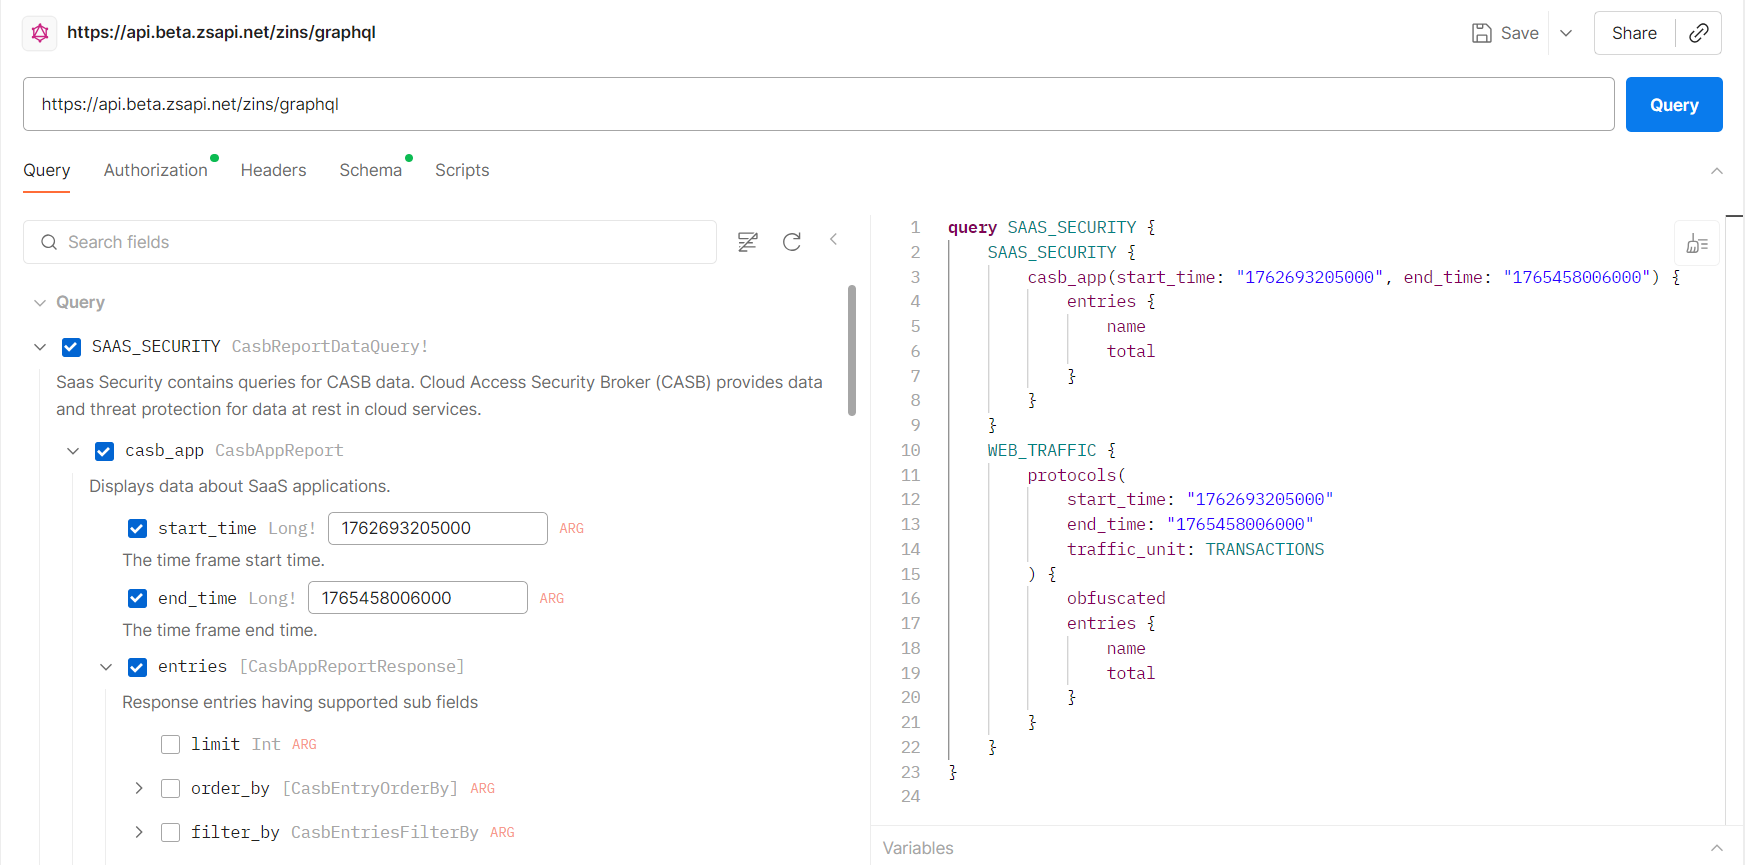Viewport: 1746px width, 865px height.
Task: Open the Scripts tab
Action: (x=462, y=170)
